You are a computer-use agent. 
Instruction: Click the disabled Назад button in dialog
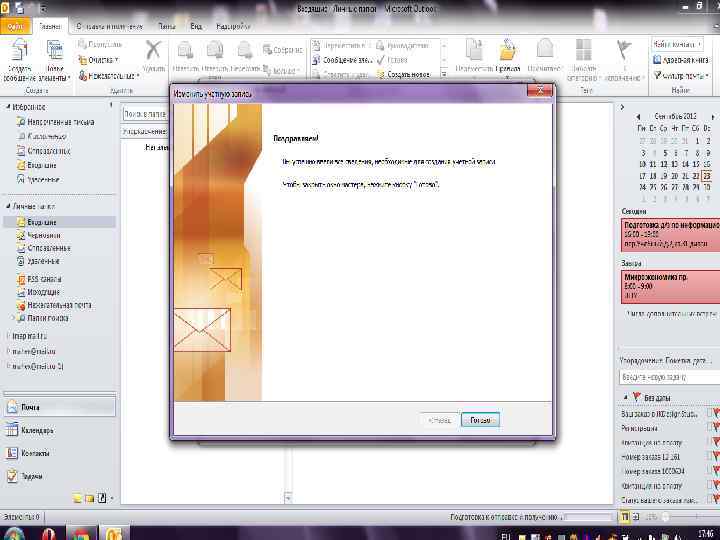439,420
